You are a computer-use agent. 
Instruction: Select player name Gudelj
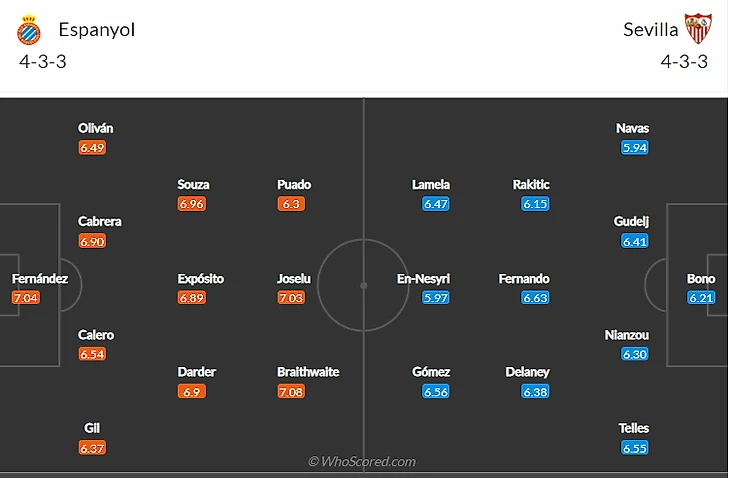click(x=634, y=222)
